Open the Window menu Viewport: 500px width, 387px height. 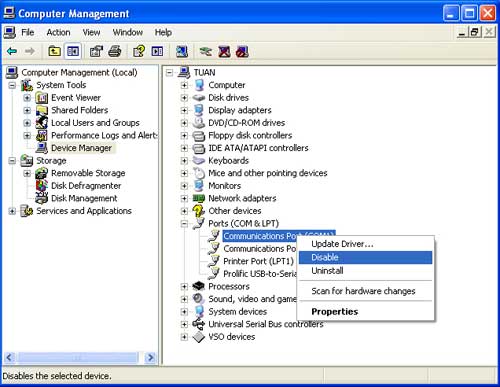click(128, 32)
